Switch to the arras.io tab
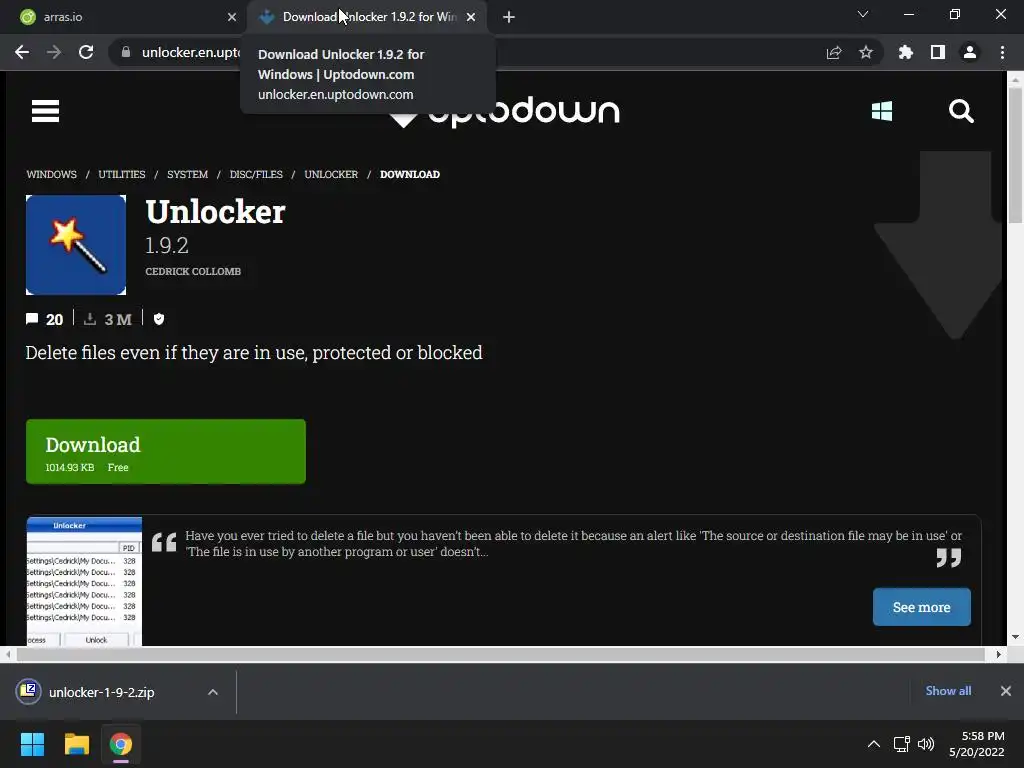 coord(124,17)
